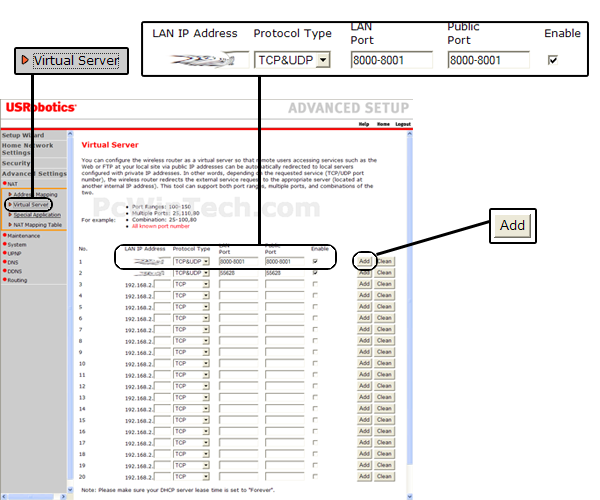Click the red bullet icon next to UPNP

click(4, 253)
